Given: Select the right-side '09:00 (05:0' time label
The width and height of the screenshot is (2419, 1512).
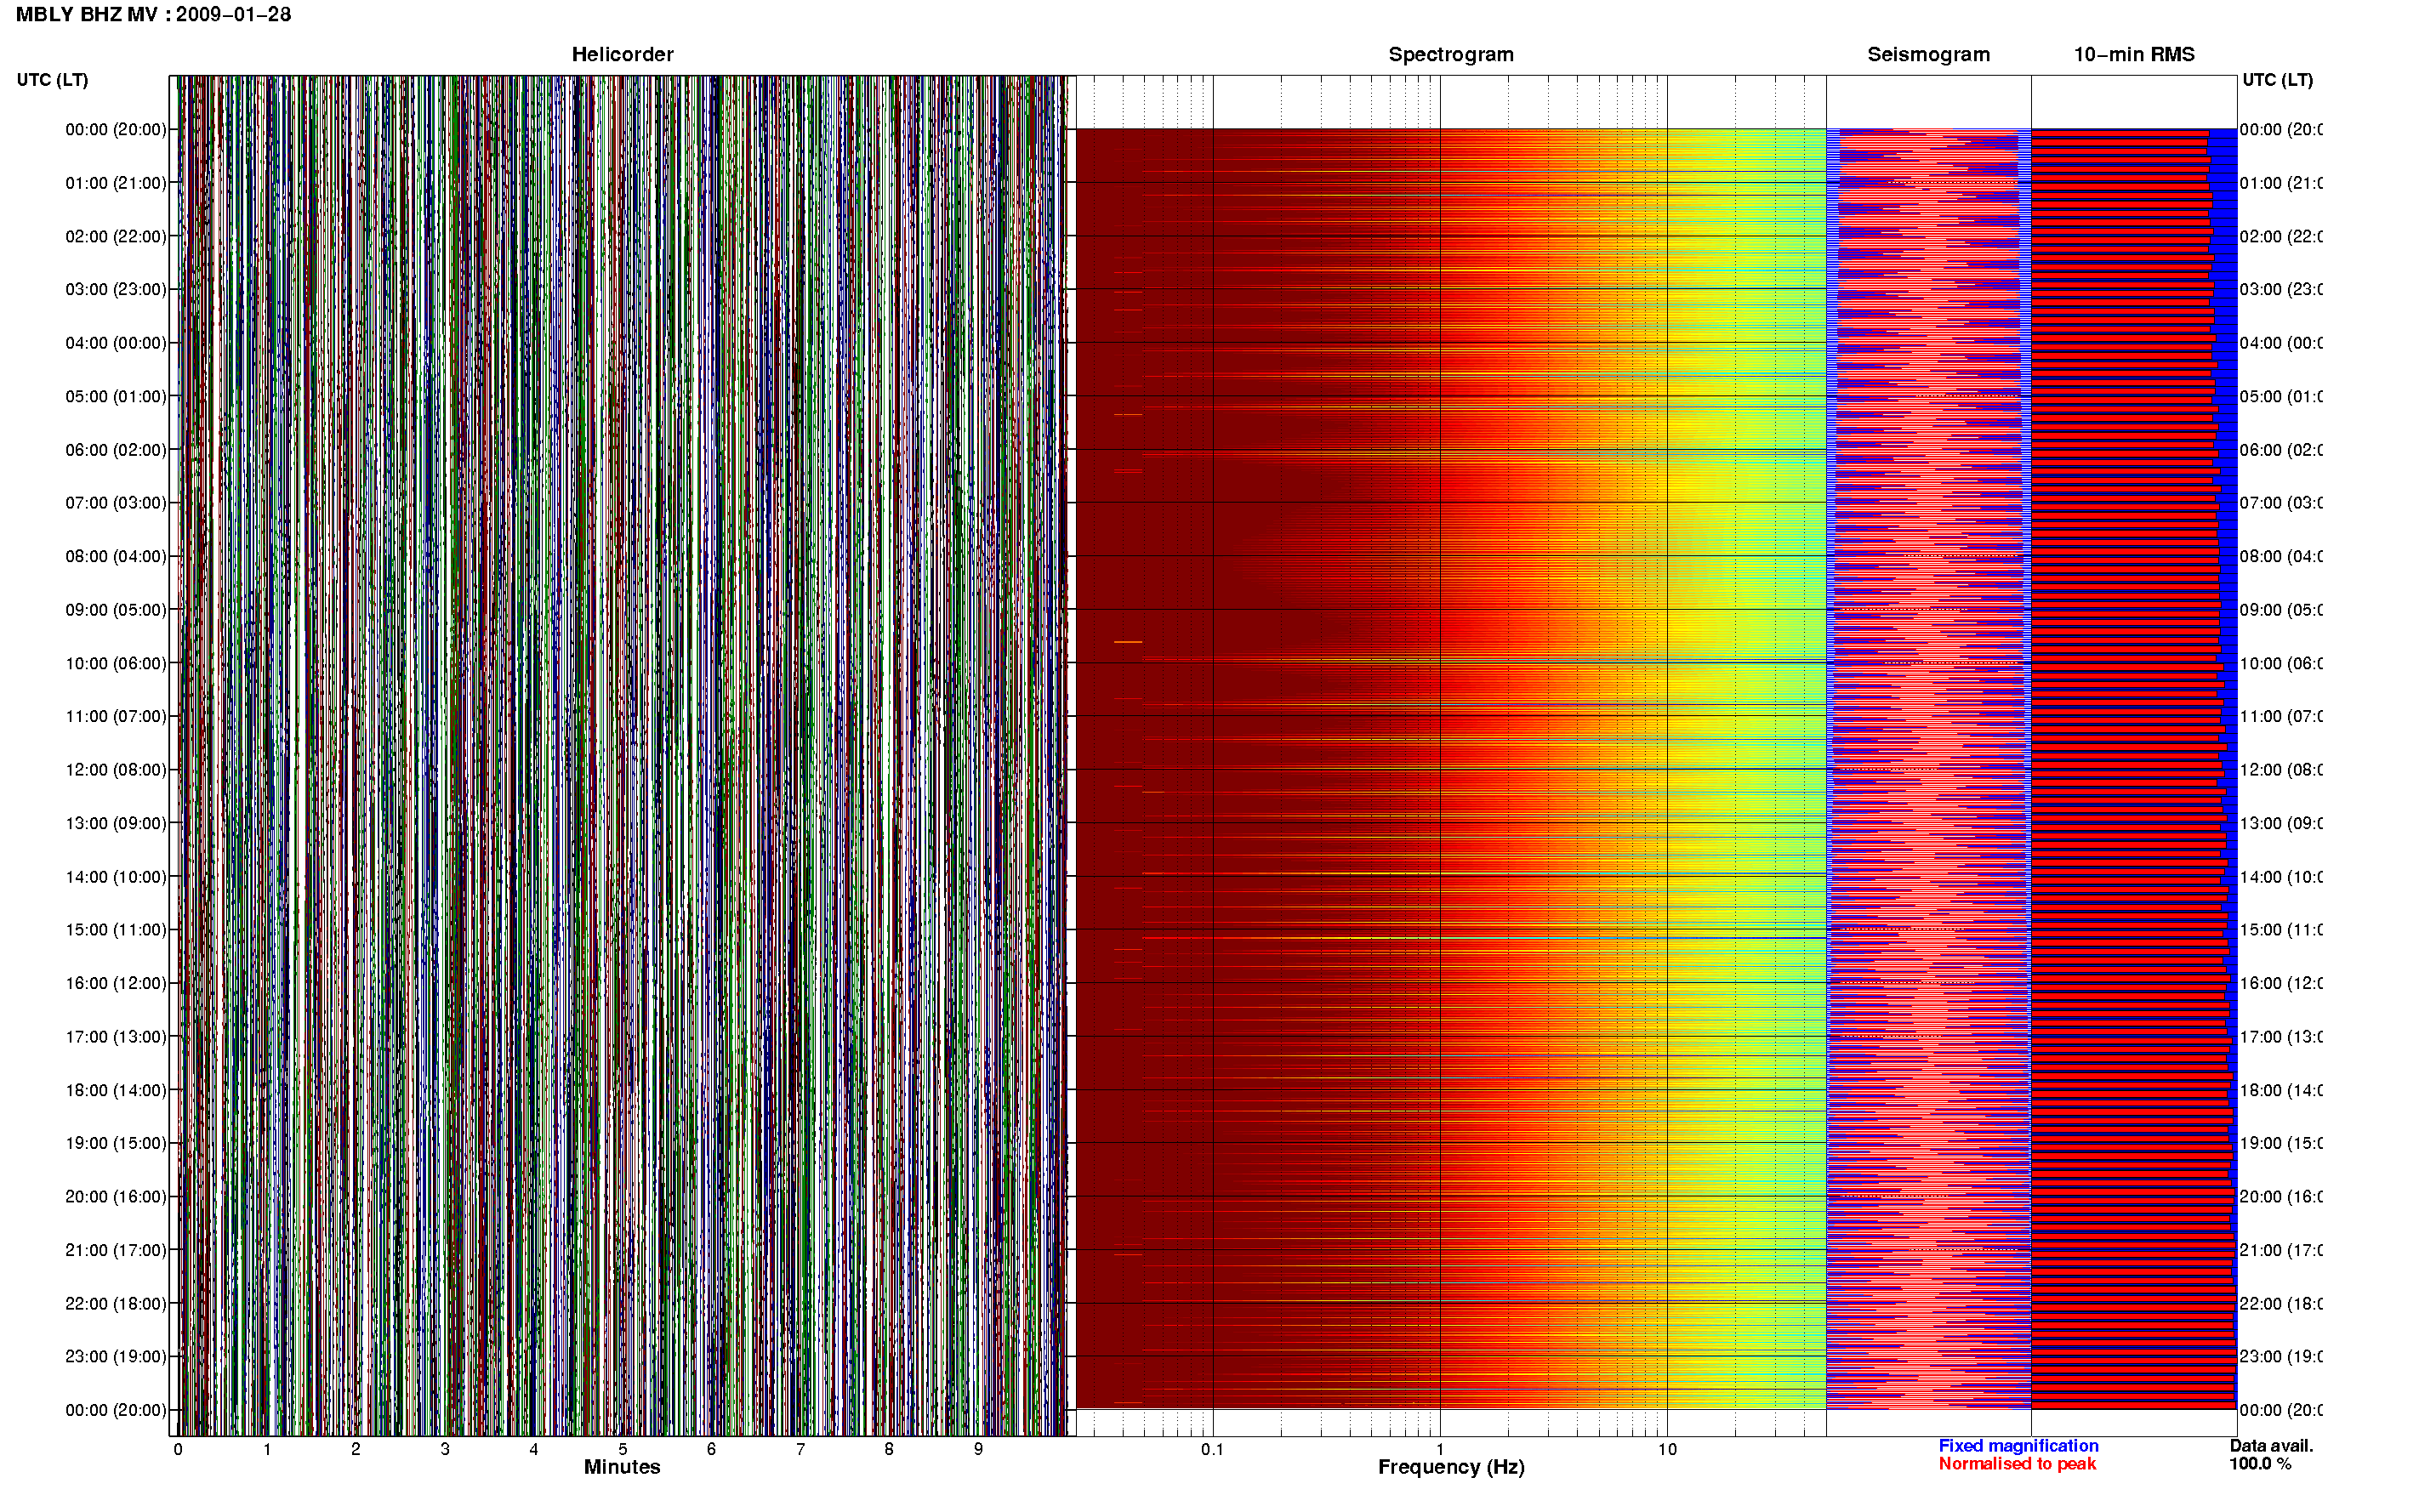Looking at the screenshot, I should point(2281,610).
